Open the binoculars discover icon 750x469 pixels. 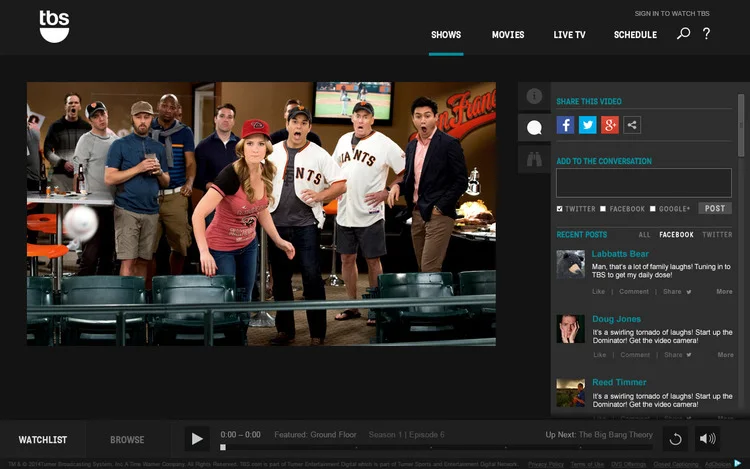[x=534, y=159]
